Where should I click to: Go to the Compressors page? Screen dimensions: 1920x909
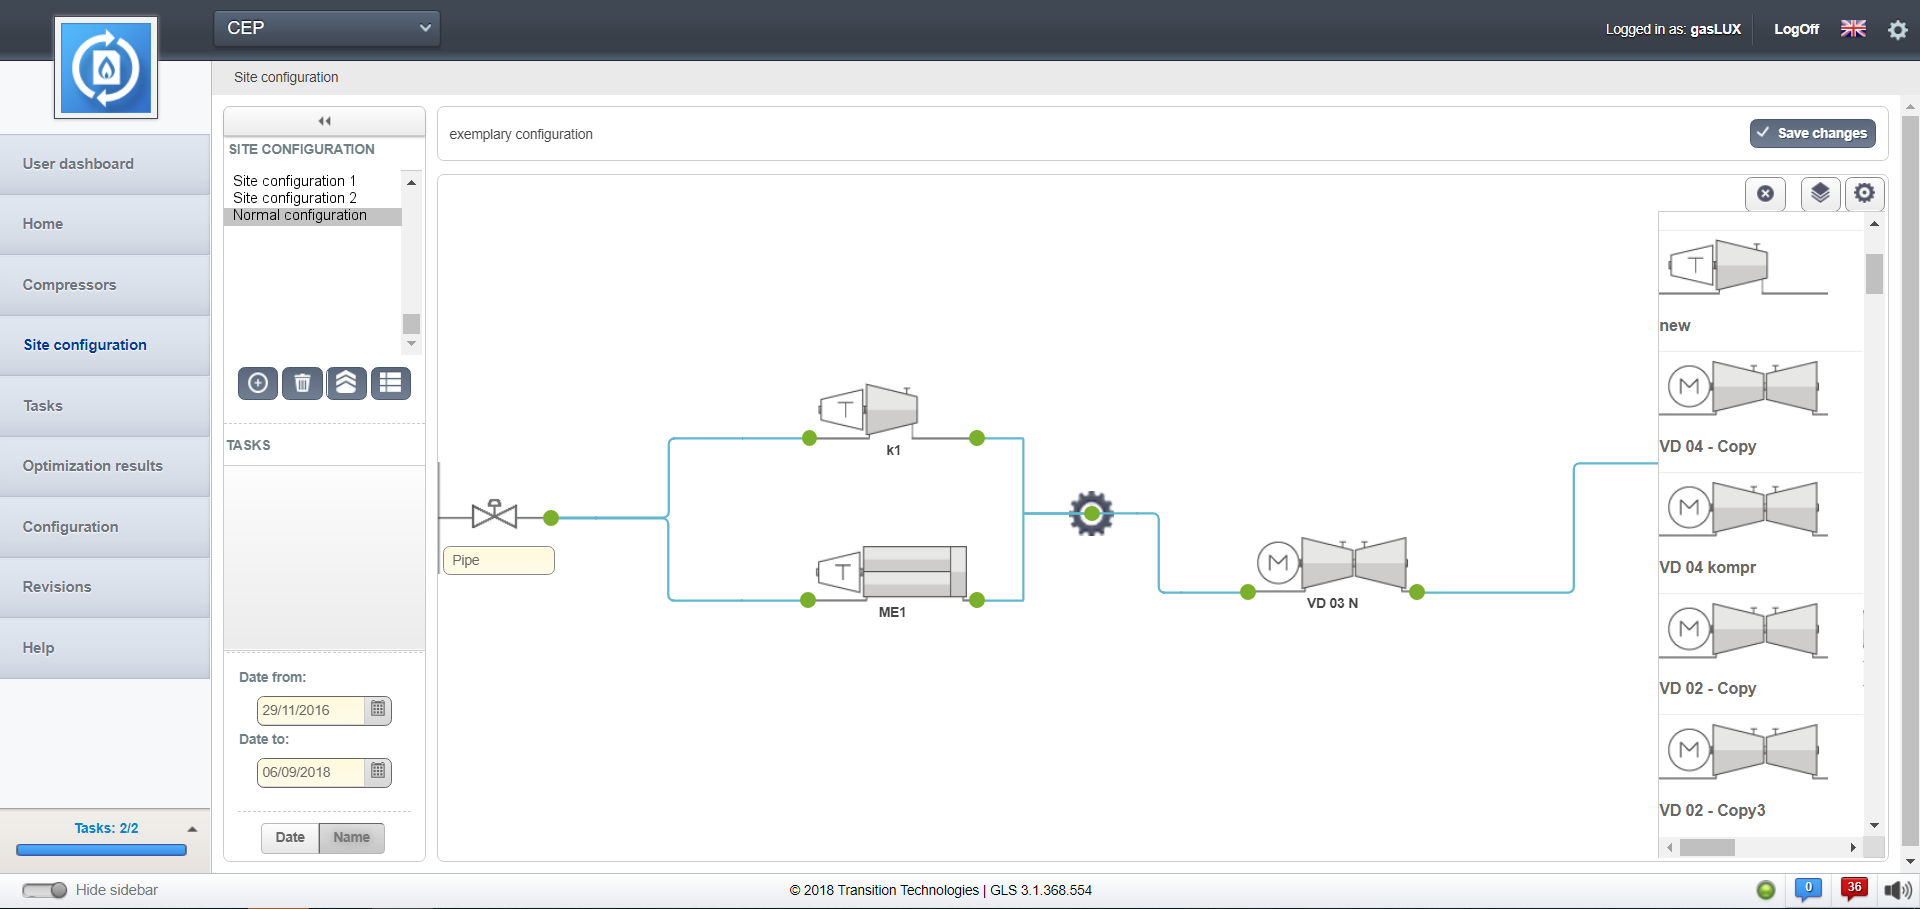pos(70,285)
